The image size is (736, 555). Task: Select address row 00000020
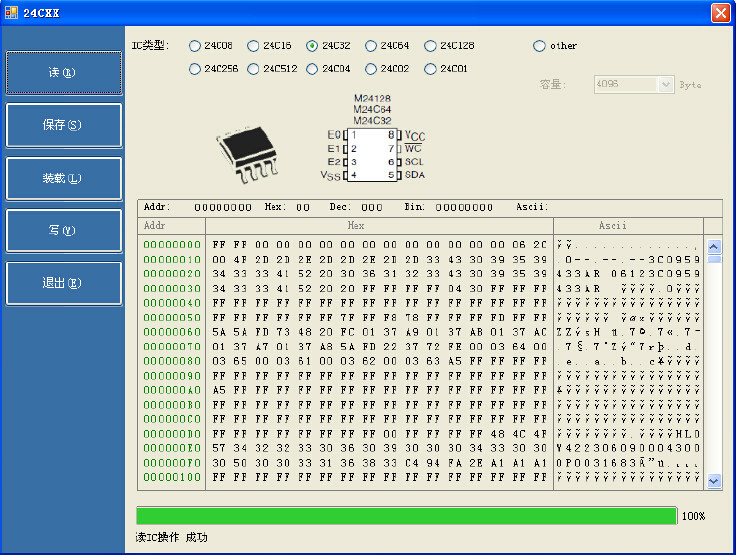tap(172, 274)
